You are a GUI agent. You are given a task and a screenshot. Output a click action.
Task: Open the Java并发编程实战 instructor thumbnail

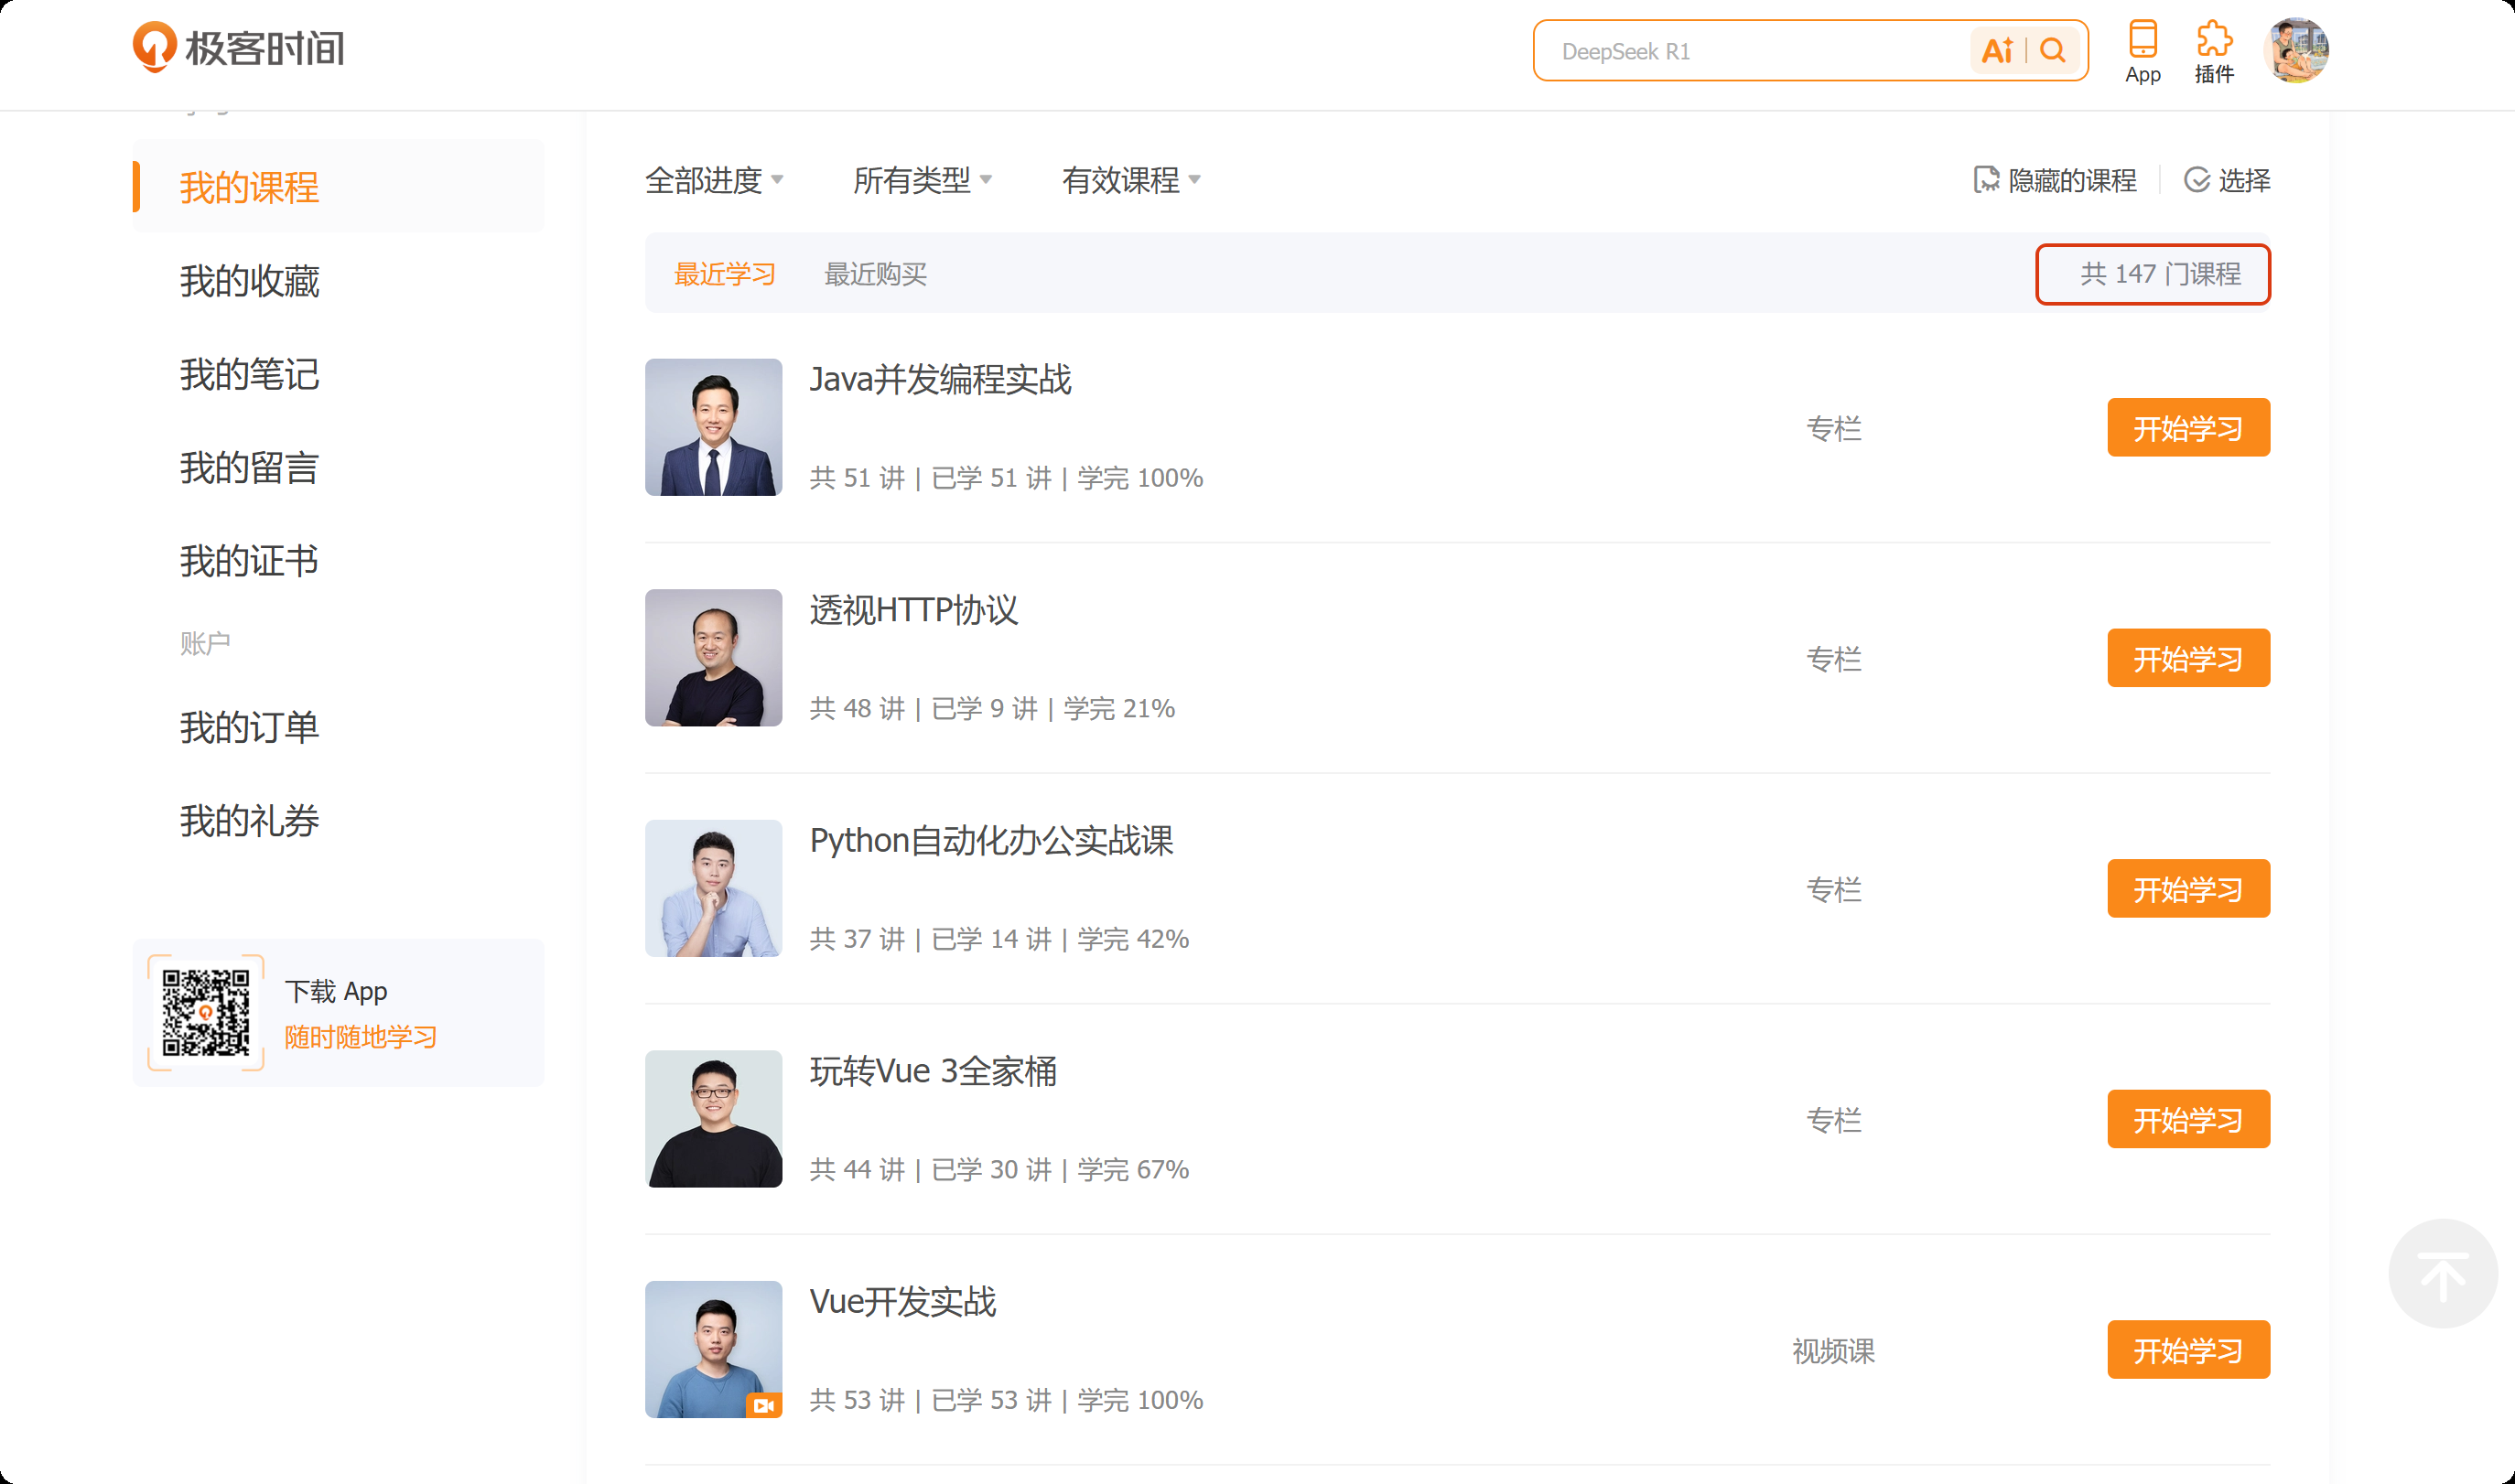pyautogui.click(x=713, y=427)
